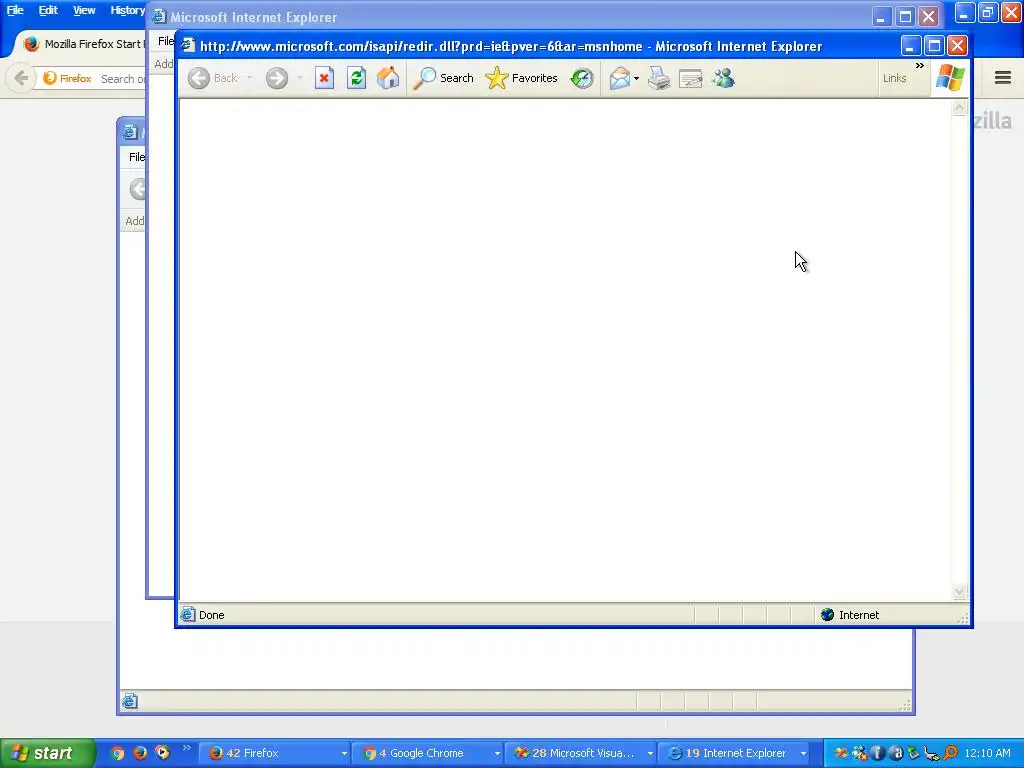Open the 42 Firefox taskbar group

click(275, 753)
